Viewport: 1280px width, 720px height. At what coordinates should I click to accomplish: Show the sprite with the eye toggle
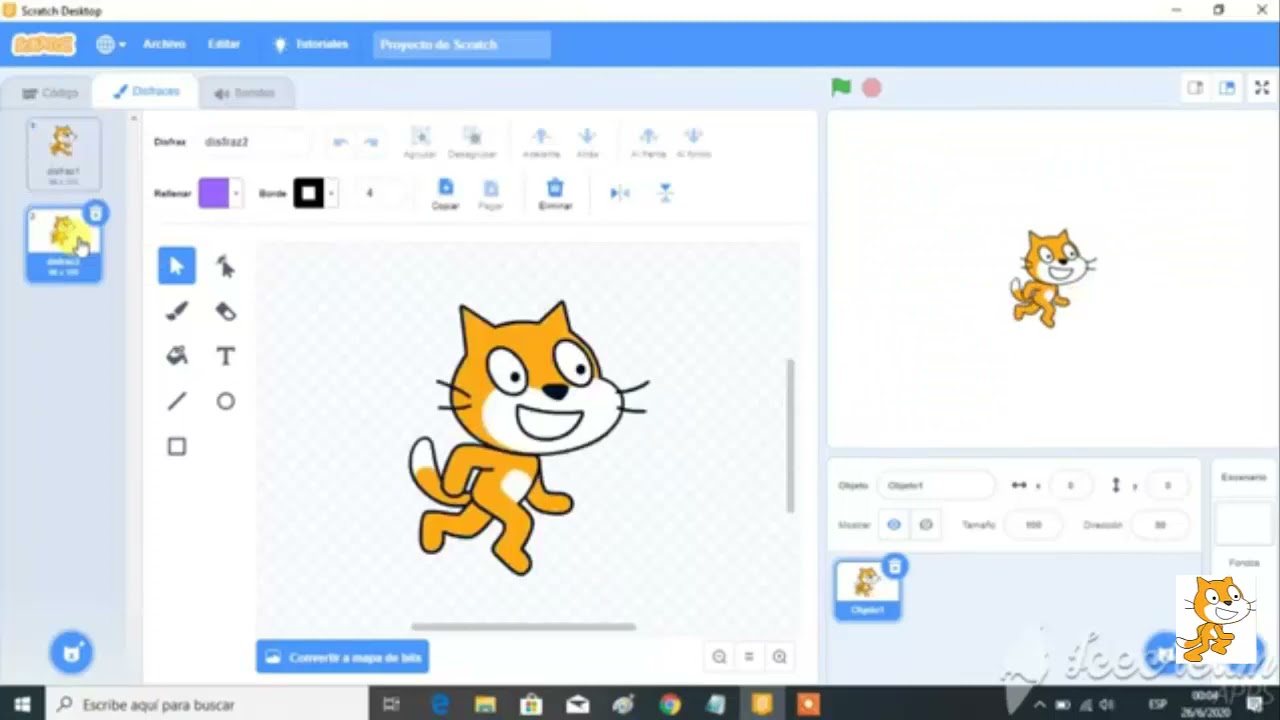pyautogui.click(x=894, y=524)
